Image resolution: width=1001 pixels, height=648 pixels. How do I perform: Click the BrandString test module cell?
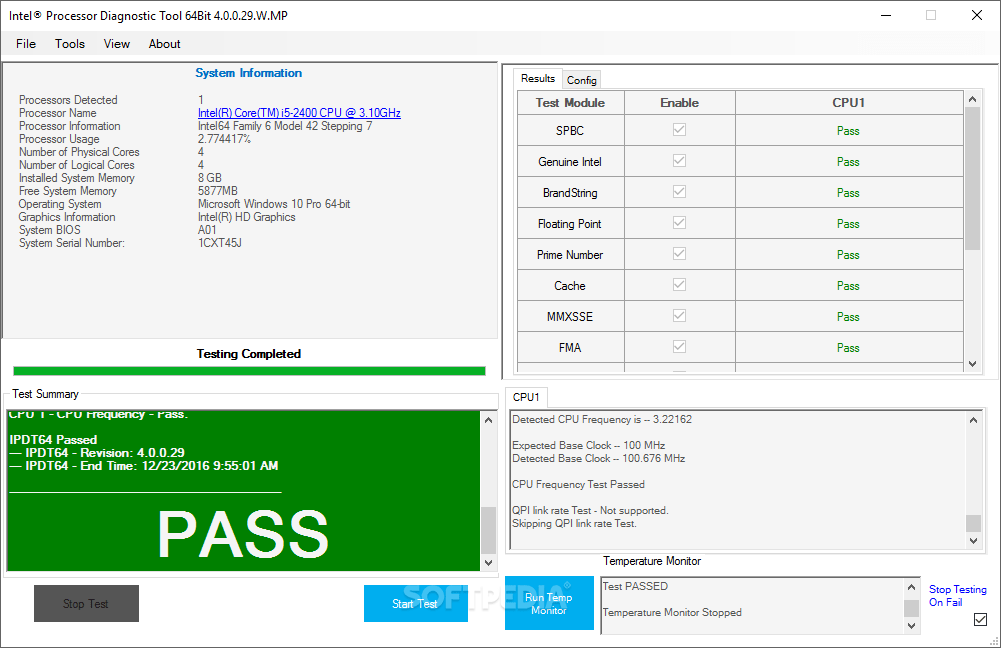point(570,193)
